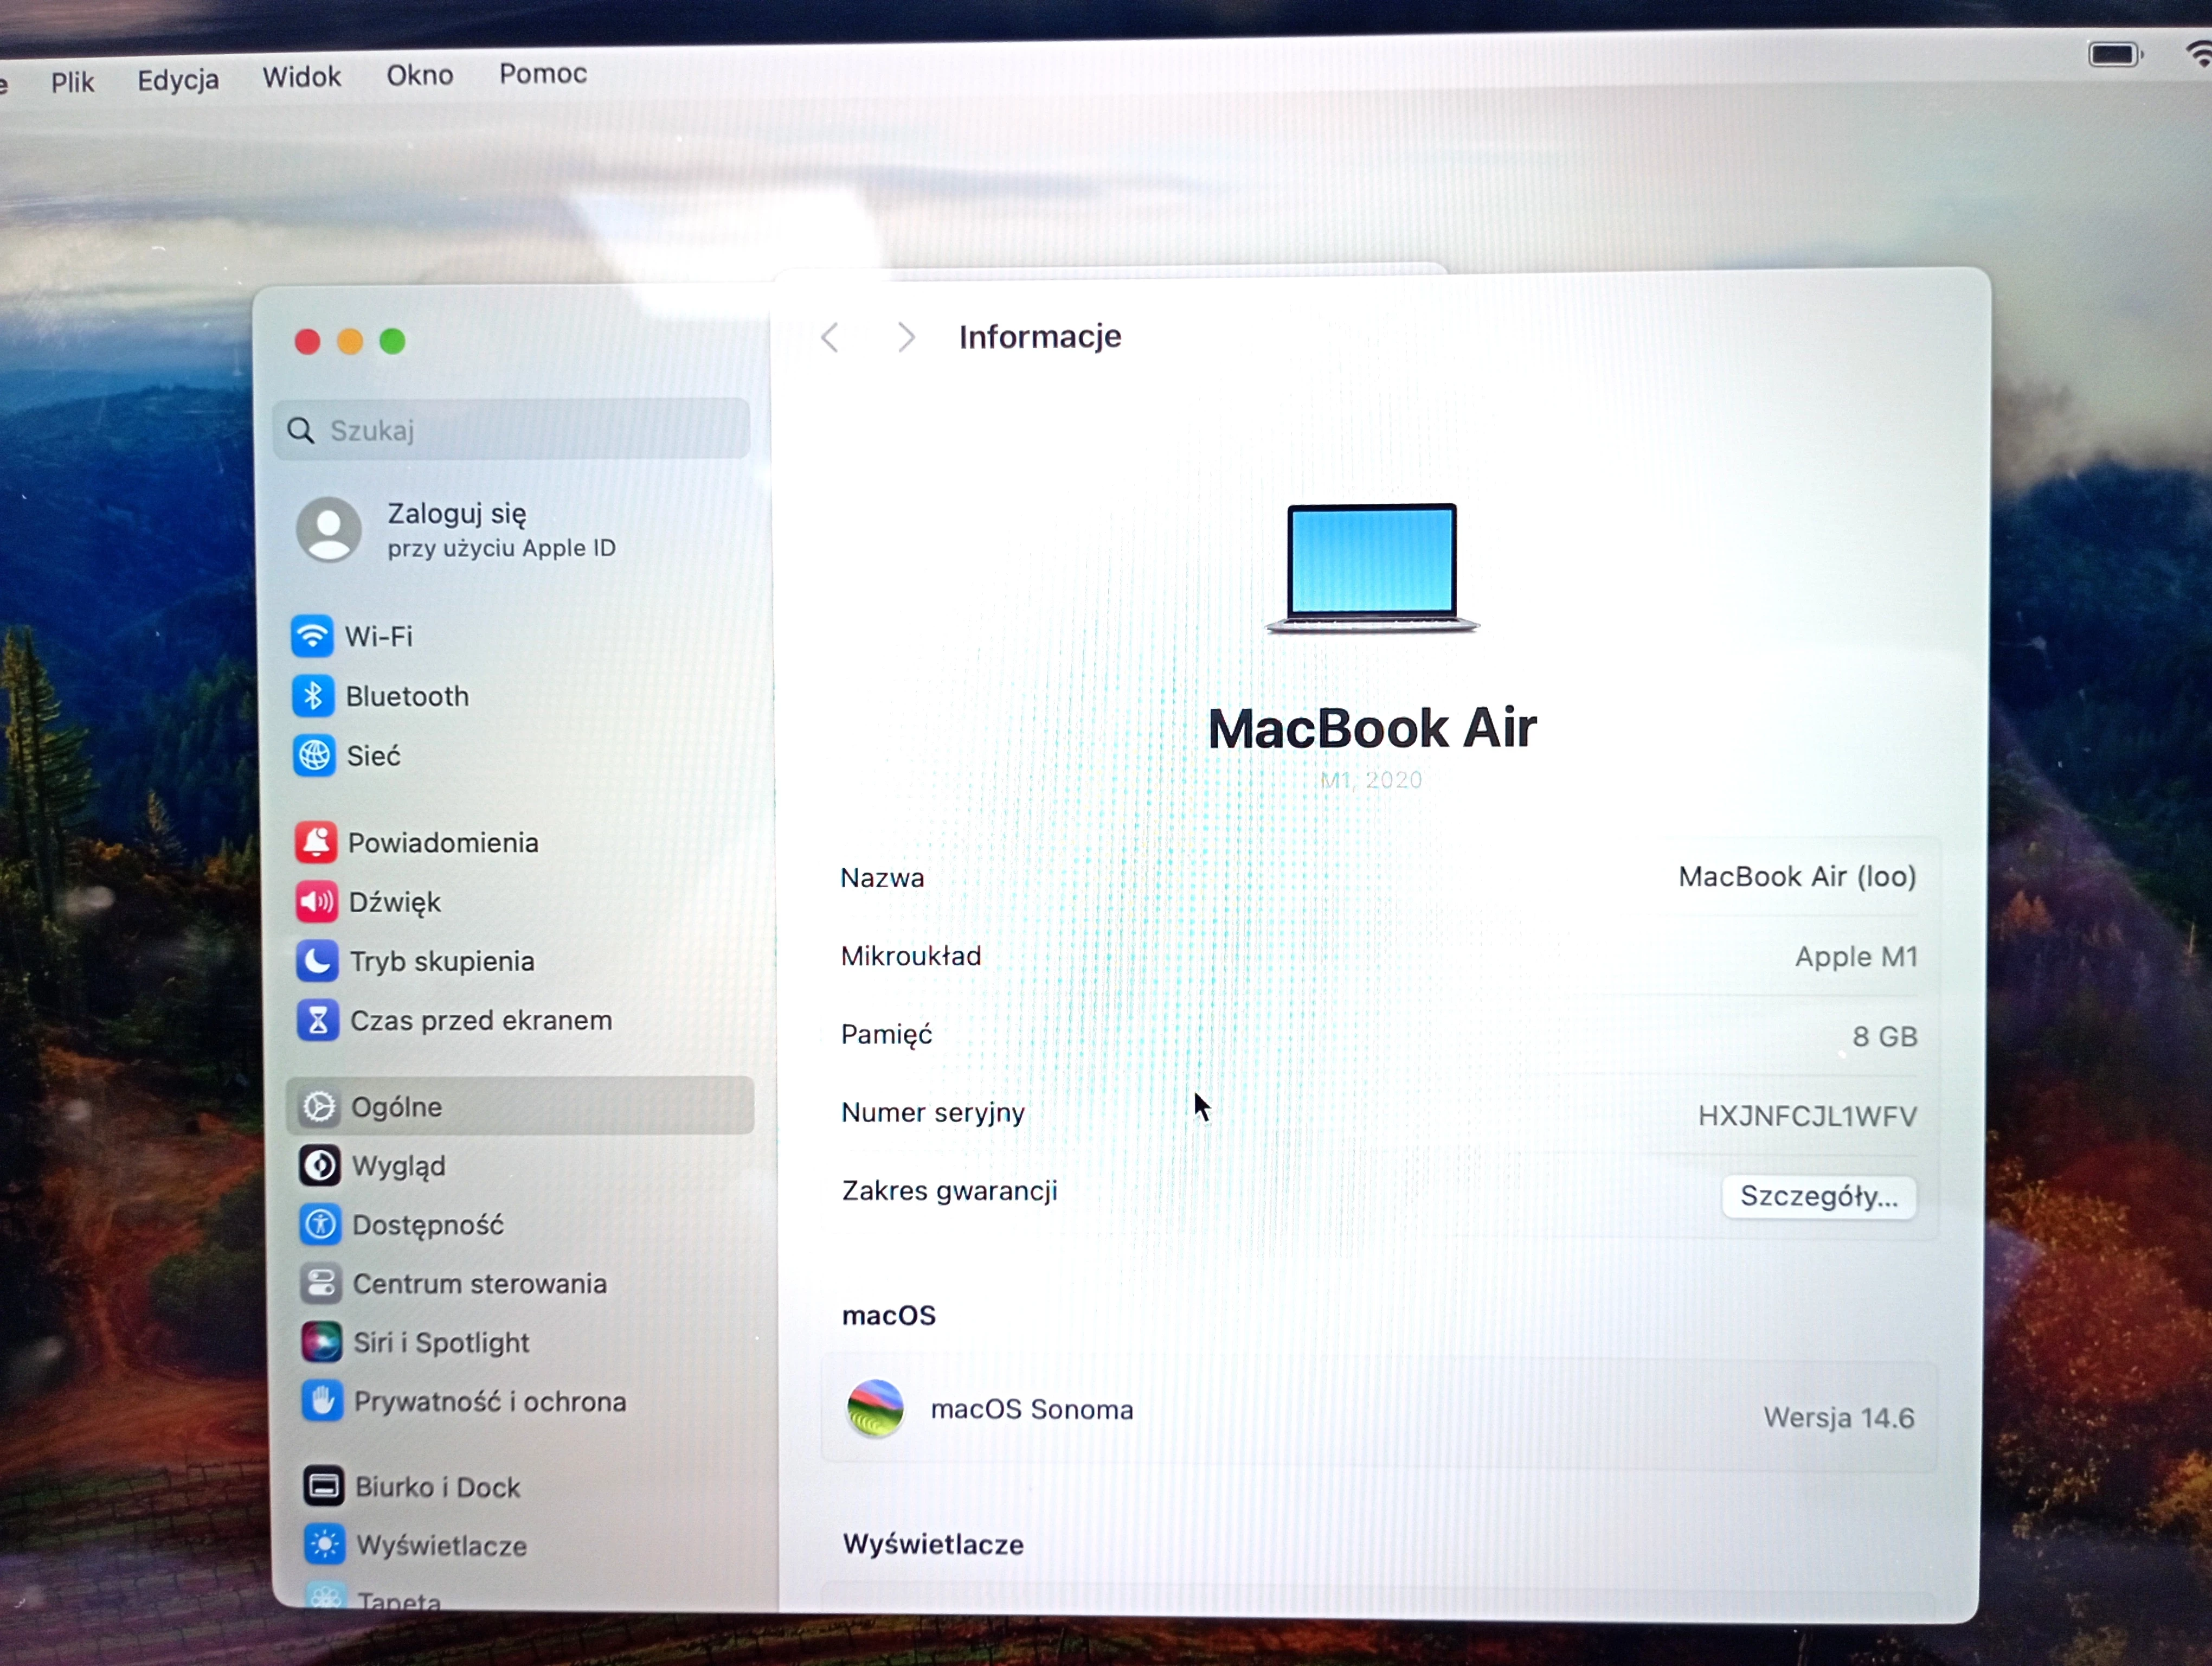The image size is (2212, 1666).
Task: Click the Numer seryjny label
Action: point(933,1113)
